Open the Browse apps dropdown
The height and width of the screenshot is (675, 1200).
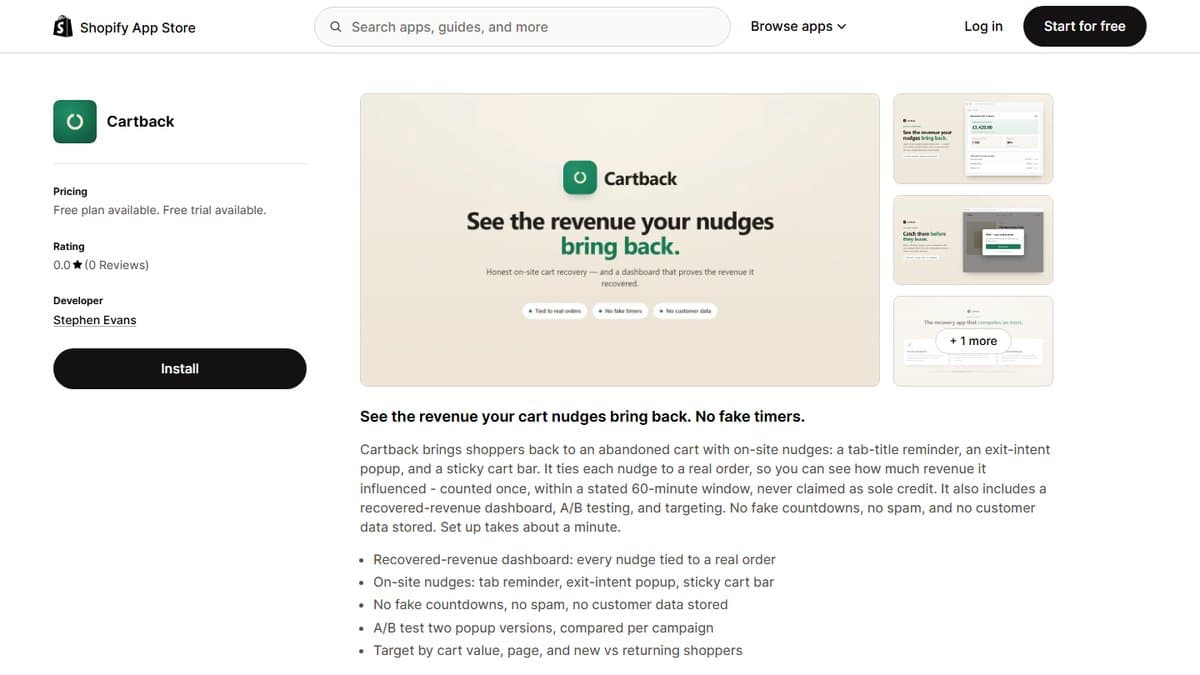click(798, 27)
